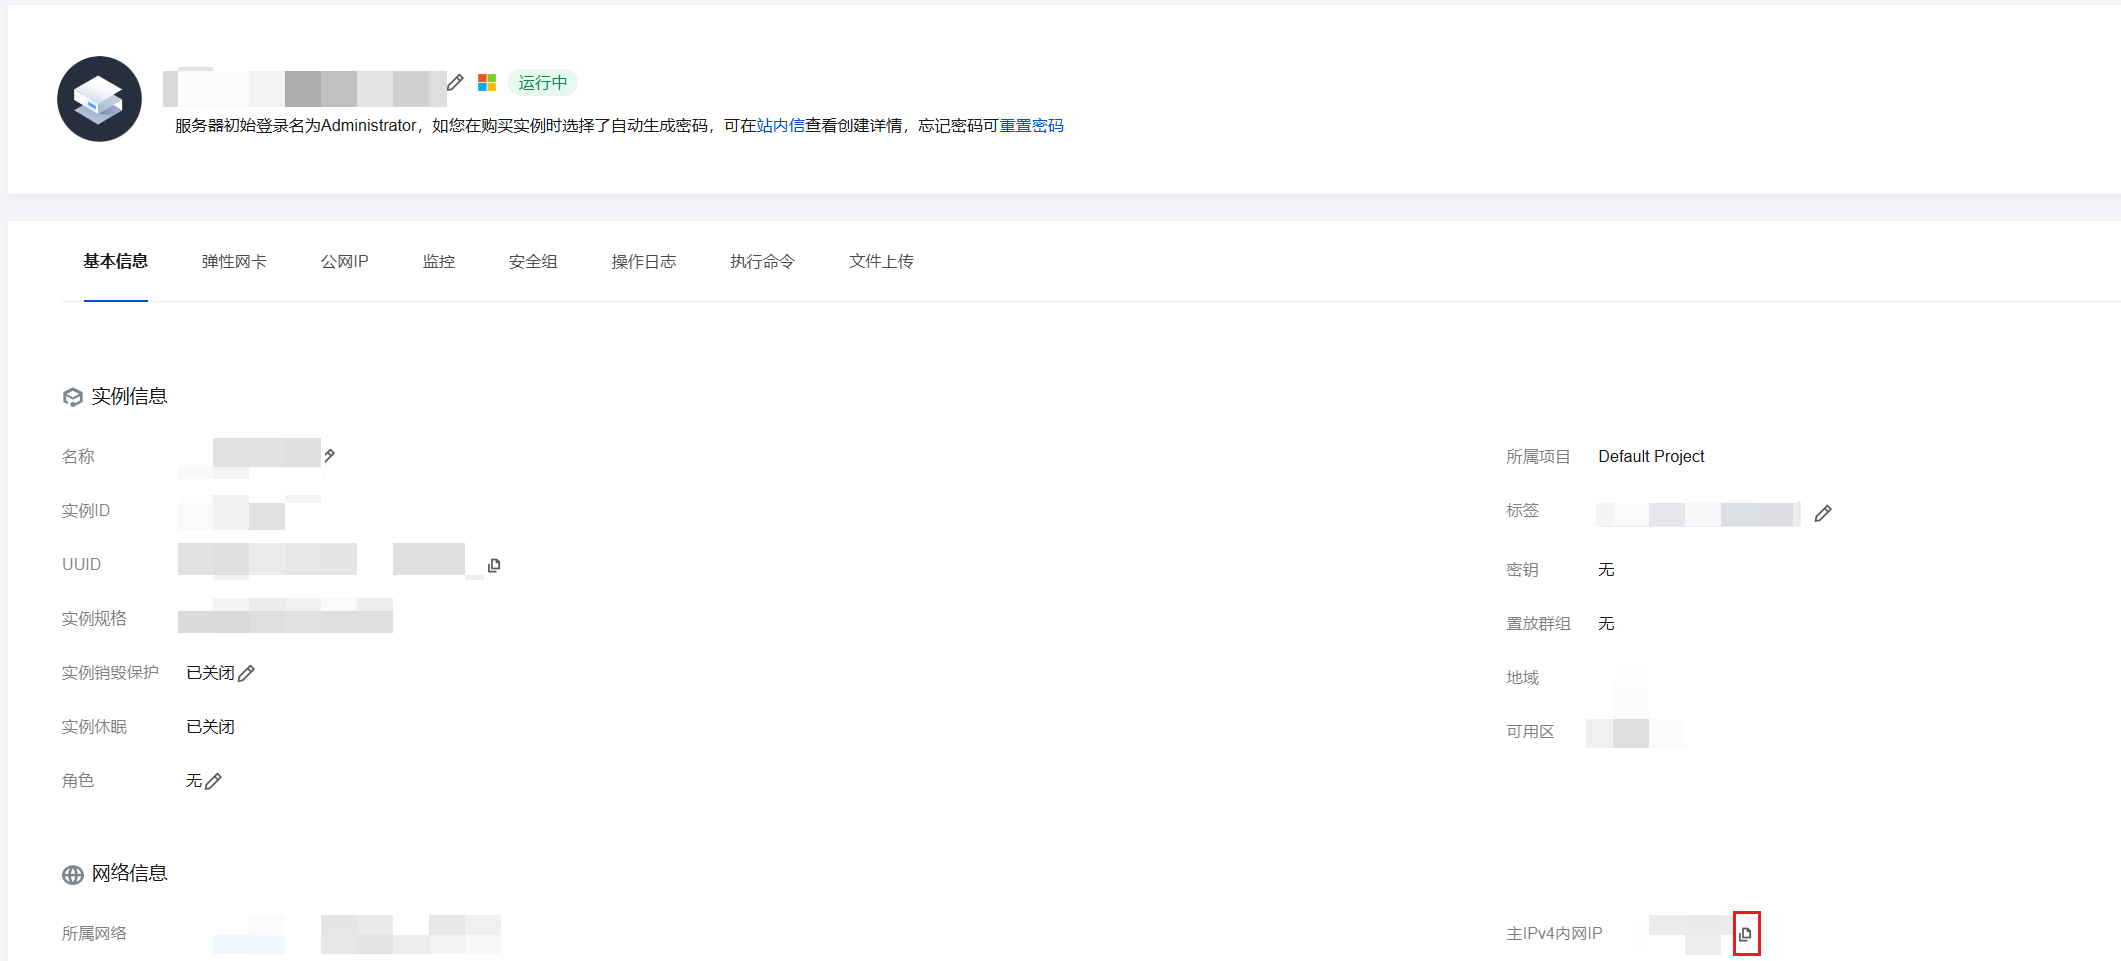This screenshot has height=961, width=2121.
Task: Click the 实例规格 label
Action: [94, 618]
